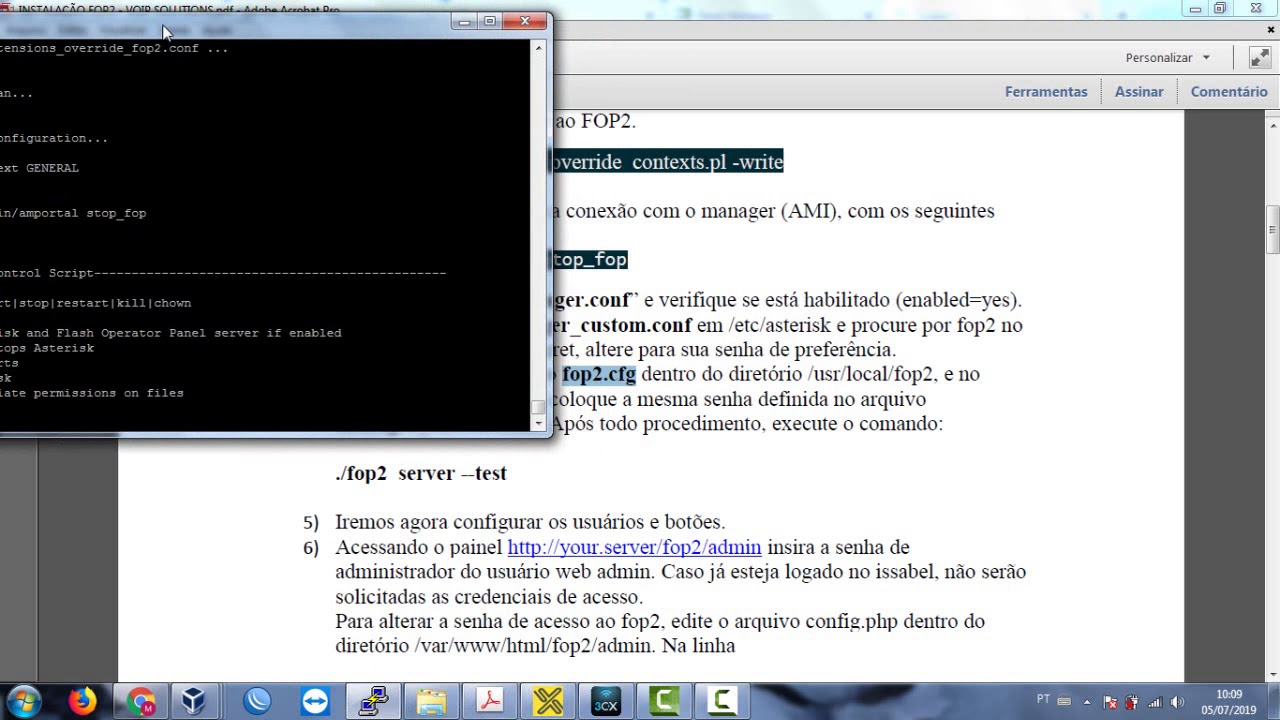Screen dimensions: 1280x720
Task: Open Windows Explorer folder icon in taskbar
Action: pyautogui.click(x=431, y=701)
